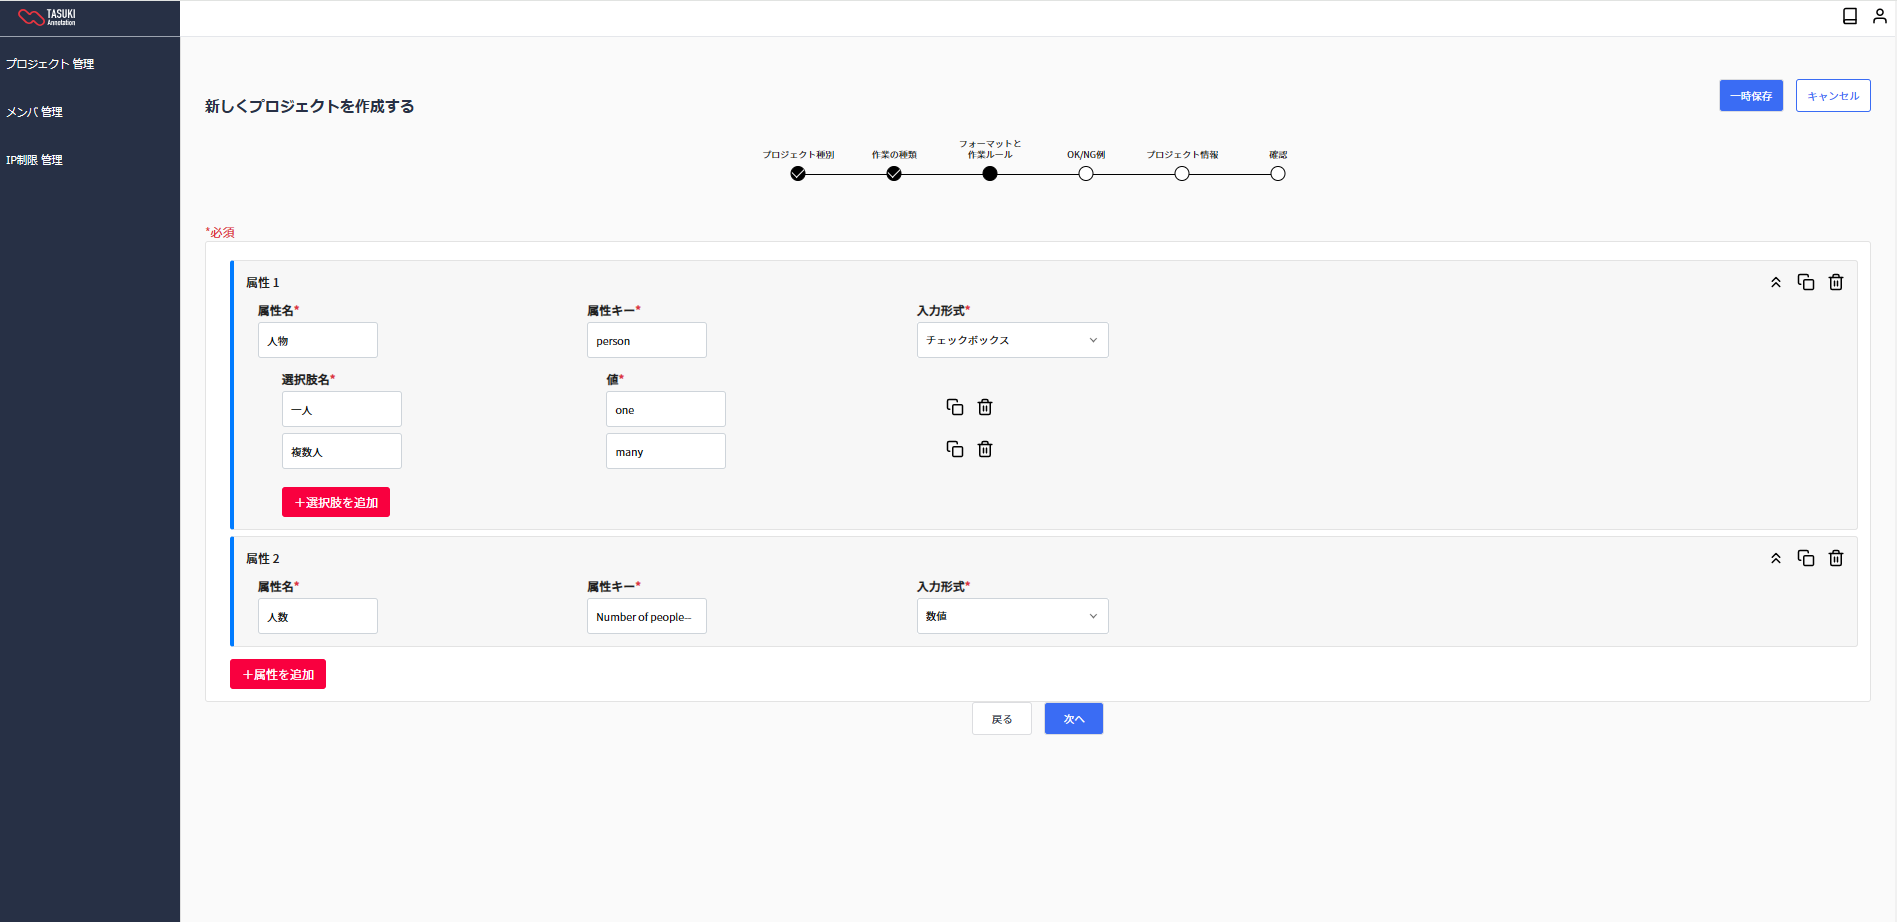Delete the 属性 2 attribute
Viewport: 1897px width, 922px height.
click(x=1836, y=558)
